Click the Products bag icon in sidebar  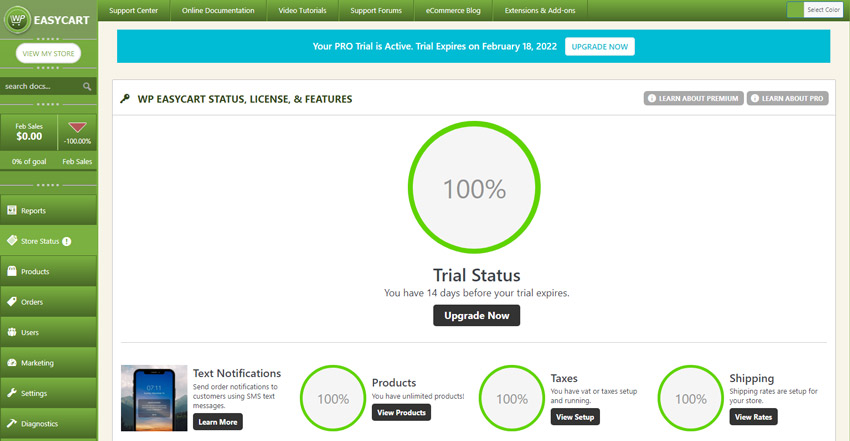pyautogui.click(x=12, y=271)
